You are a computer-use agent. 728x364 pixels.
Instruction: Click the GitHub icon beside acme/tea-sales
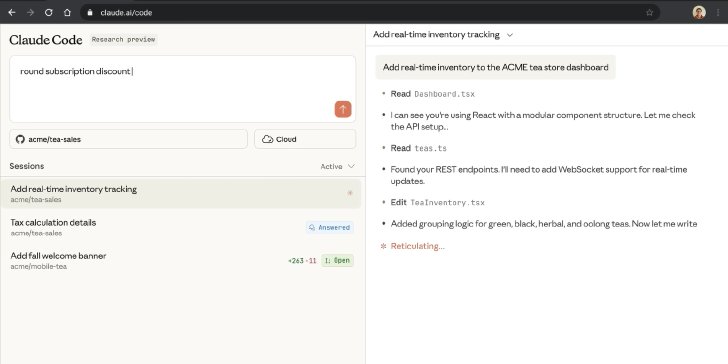coord(20,139)
